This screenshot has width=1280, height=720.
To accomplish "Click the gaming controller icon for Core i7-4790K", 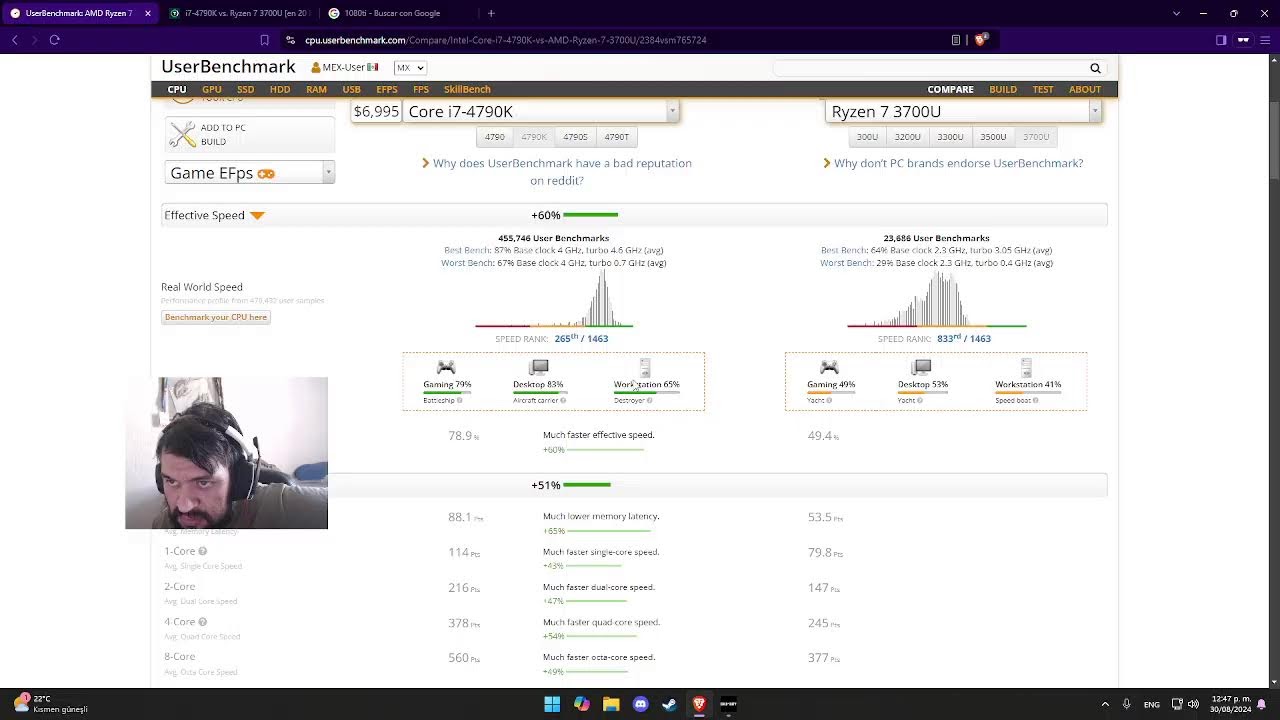I will (446, 368).
